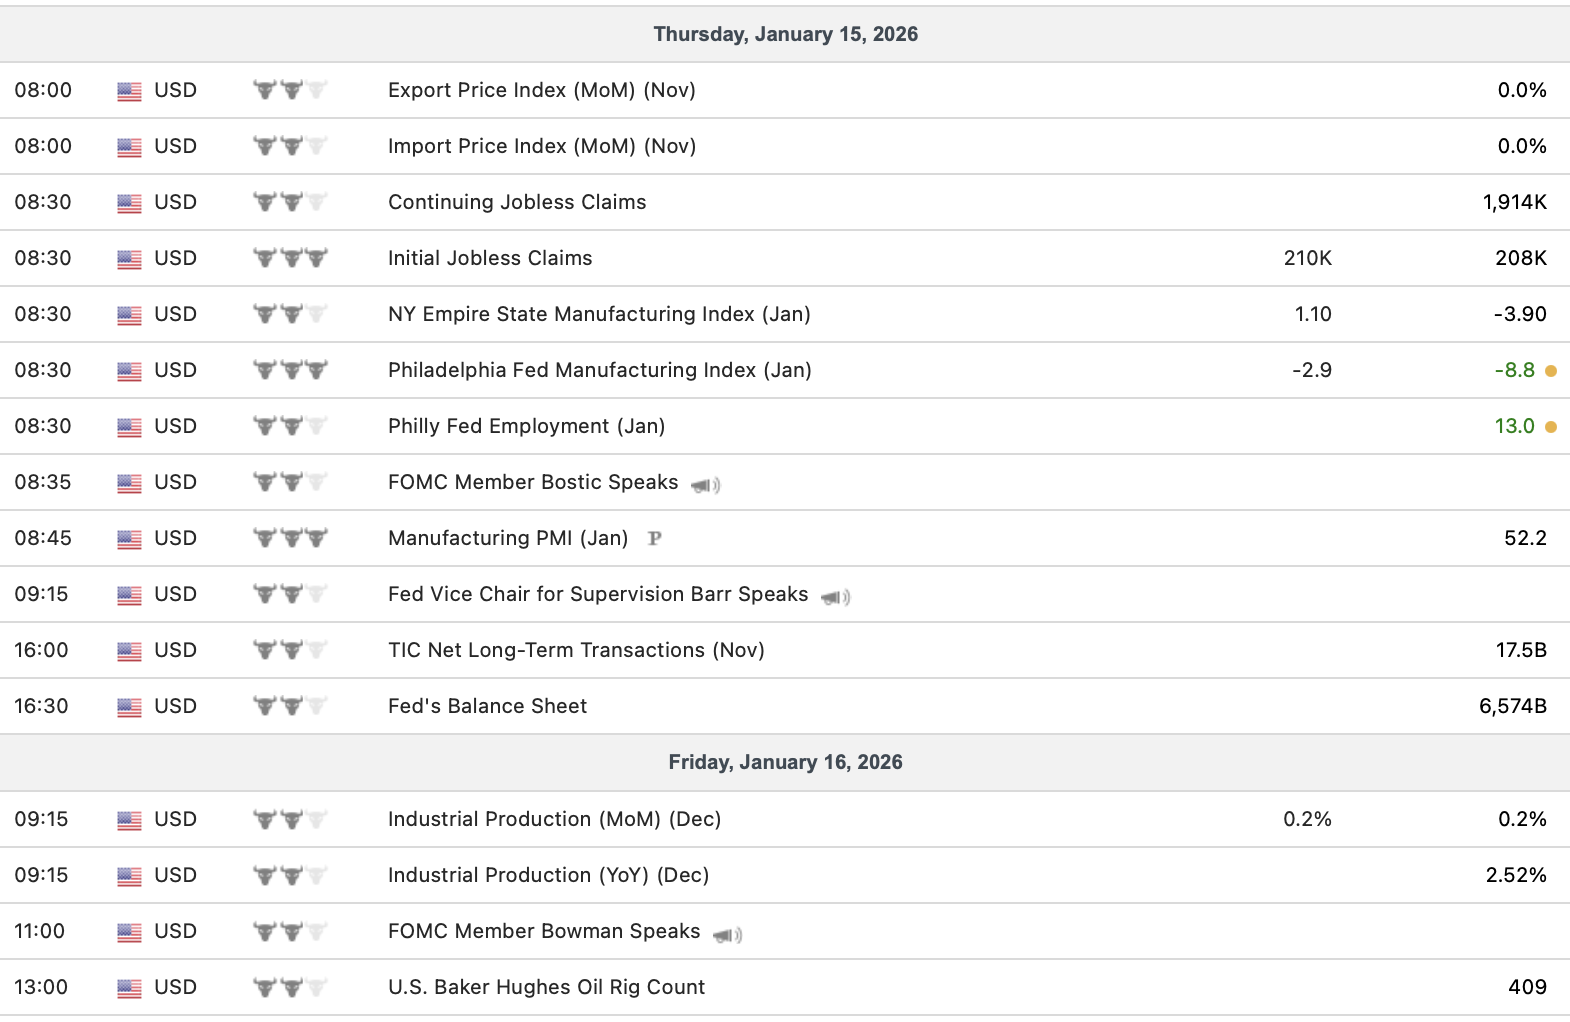
Task: Click the yellow revision dot next to -8.8
Action: [1551, 371]
